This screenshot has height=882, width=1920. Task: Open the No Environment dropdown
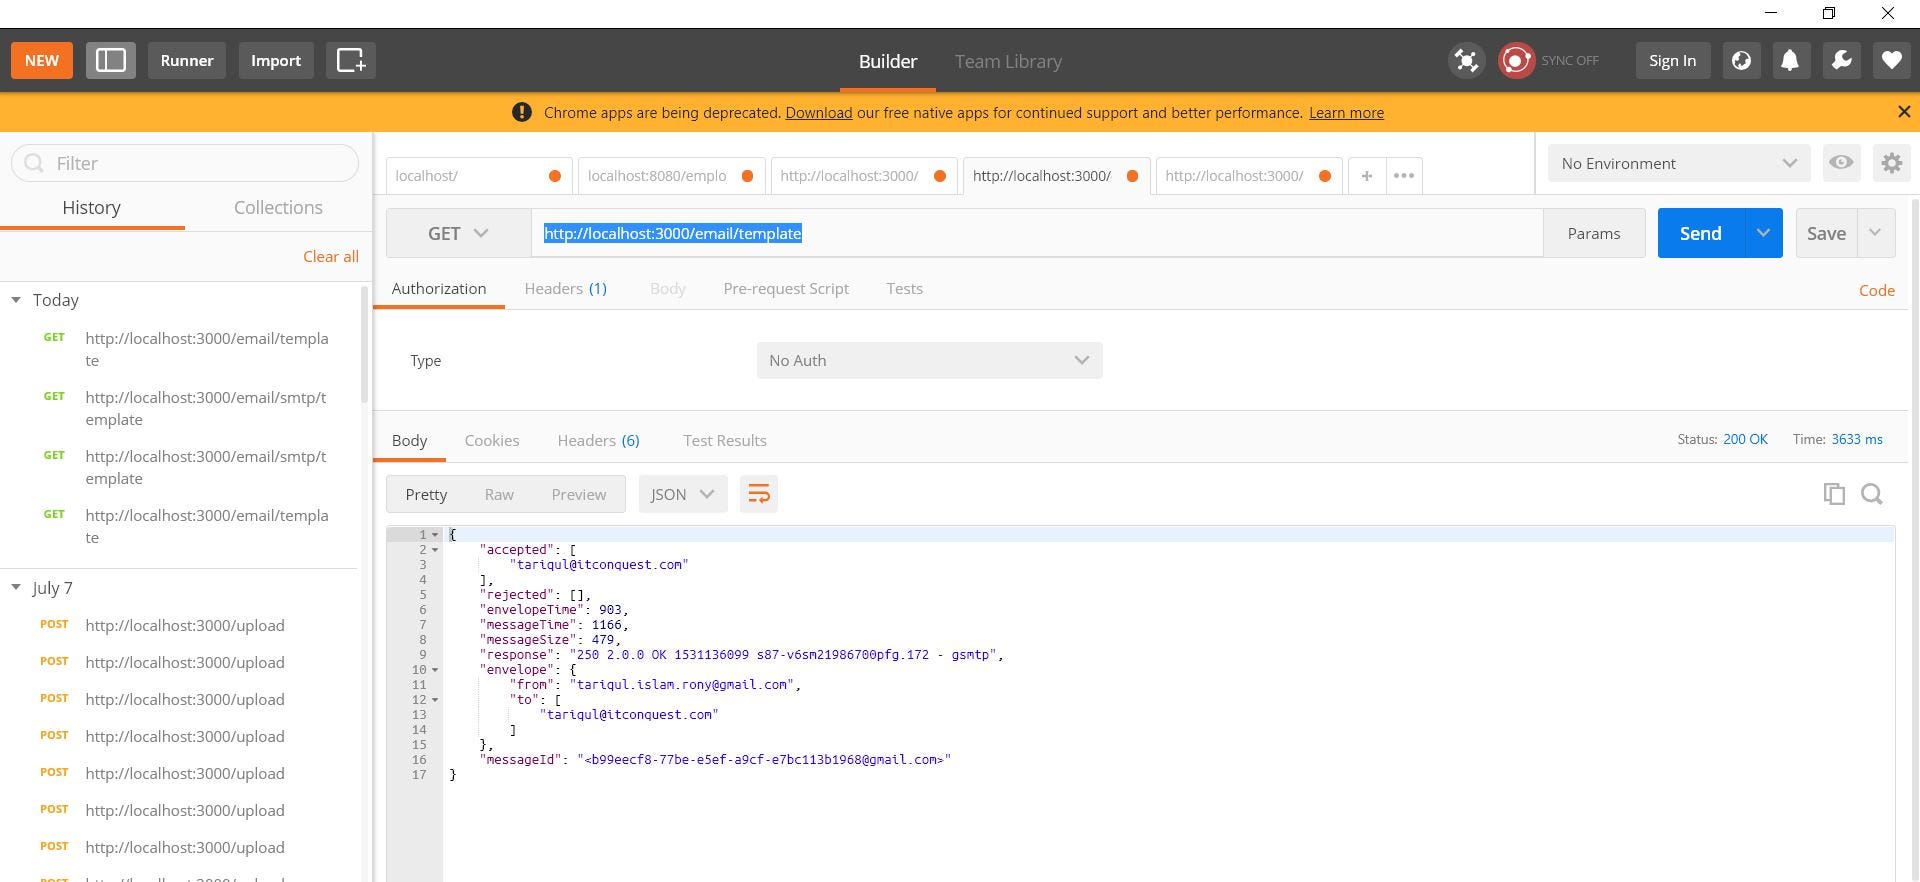click(1679, 163)
